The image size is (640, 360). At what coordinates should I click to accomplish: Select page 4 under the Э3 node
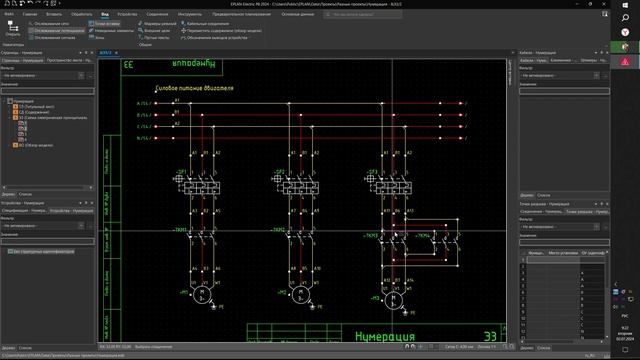(23, 140)
